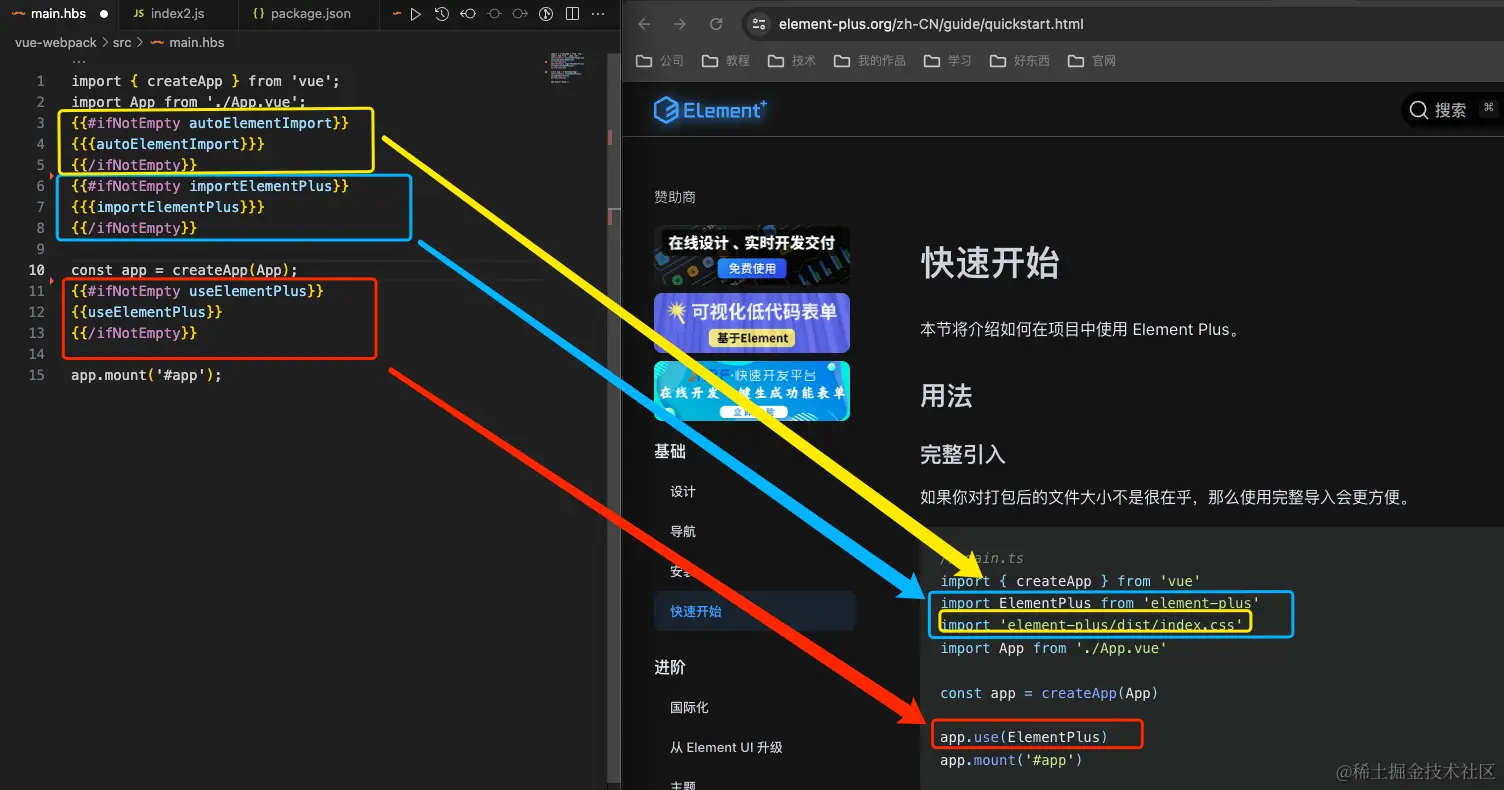Open the 快速开发平台 sponsor banner
Viewport: 1504px width, 790px height.
[x=752, y=391]
